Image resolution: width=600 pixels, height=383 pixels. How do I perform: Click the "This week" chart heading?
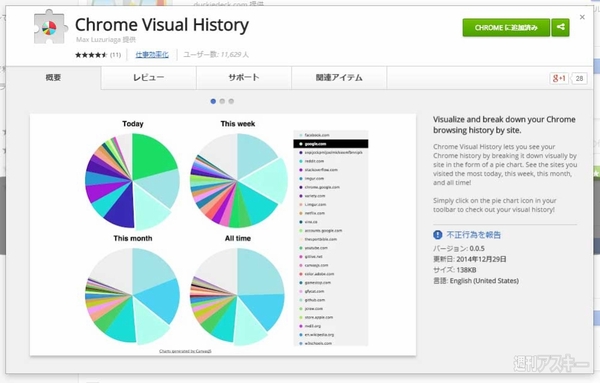238,124
